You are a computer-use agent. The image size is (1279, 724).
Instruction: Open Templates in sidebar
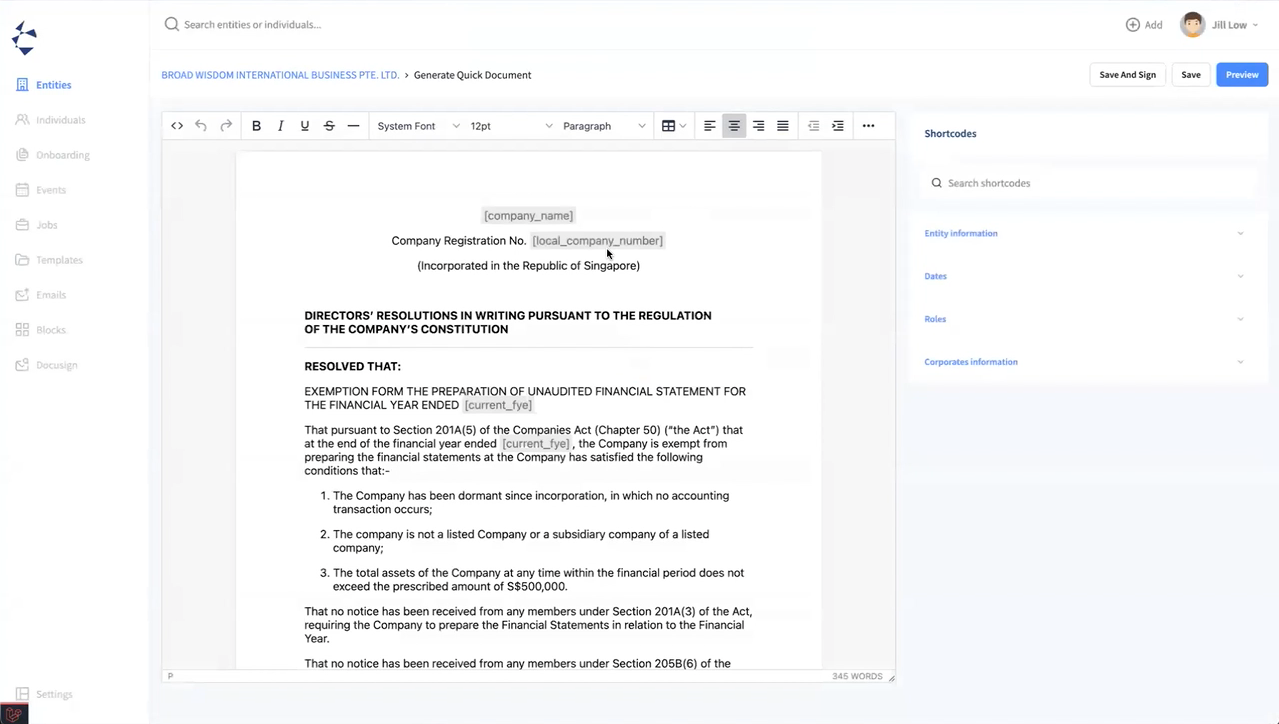point(48,260)
